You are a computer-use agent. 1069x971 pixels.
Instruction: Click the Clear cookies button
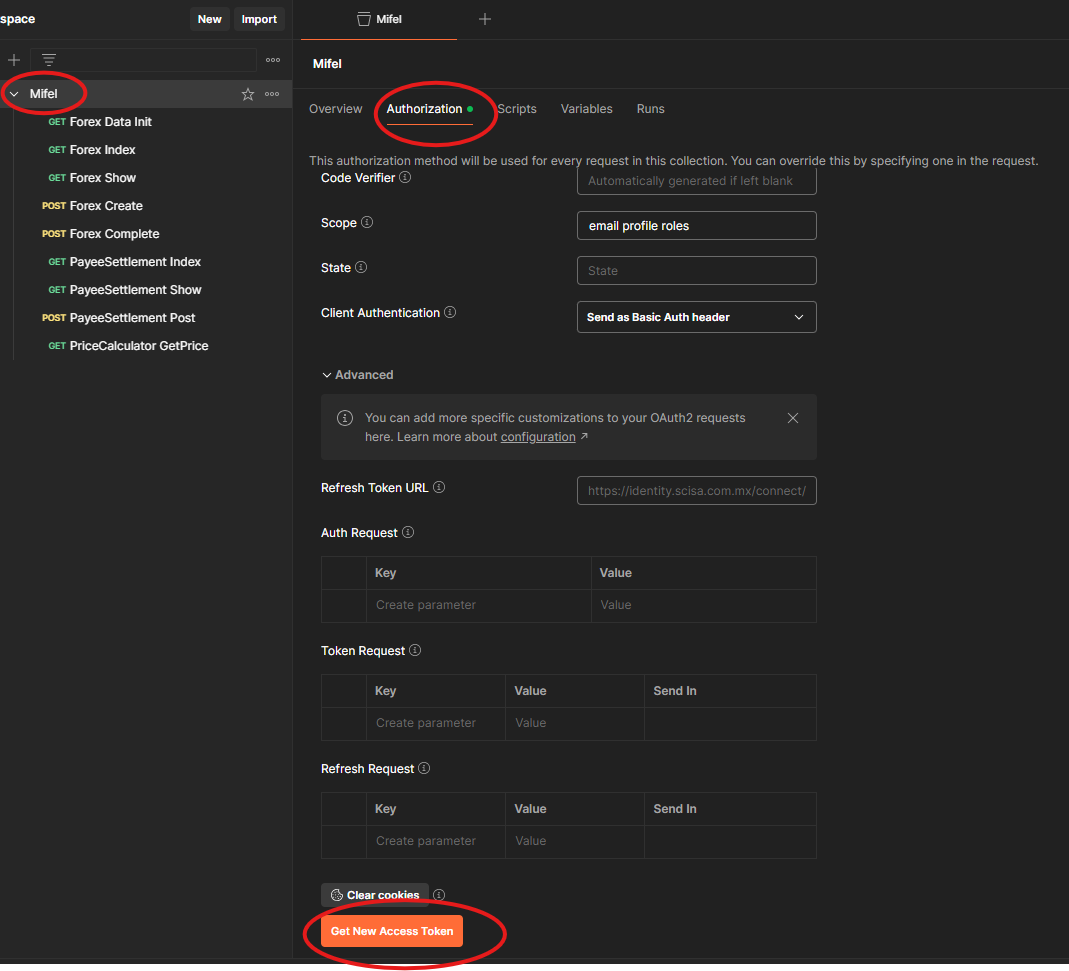pyautogui.click(x=375, y=895)
